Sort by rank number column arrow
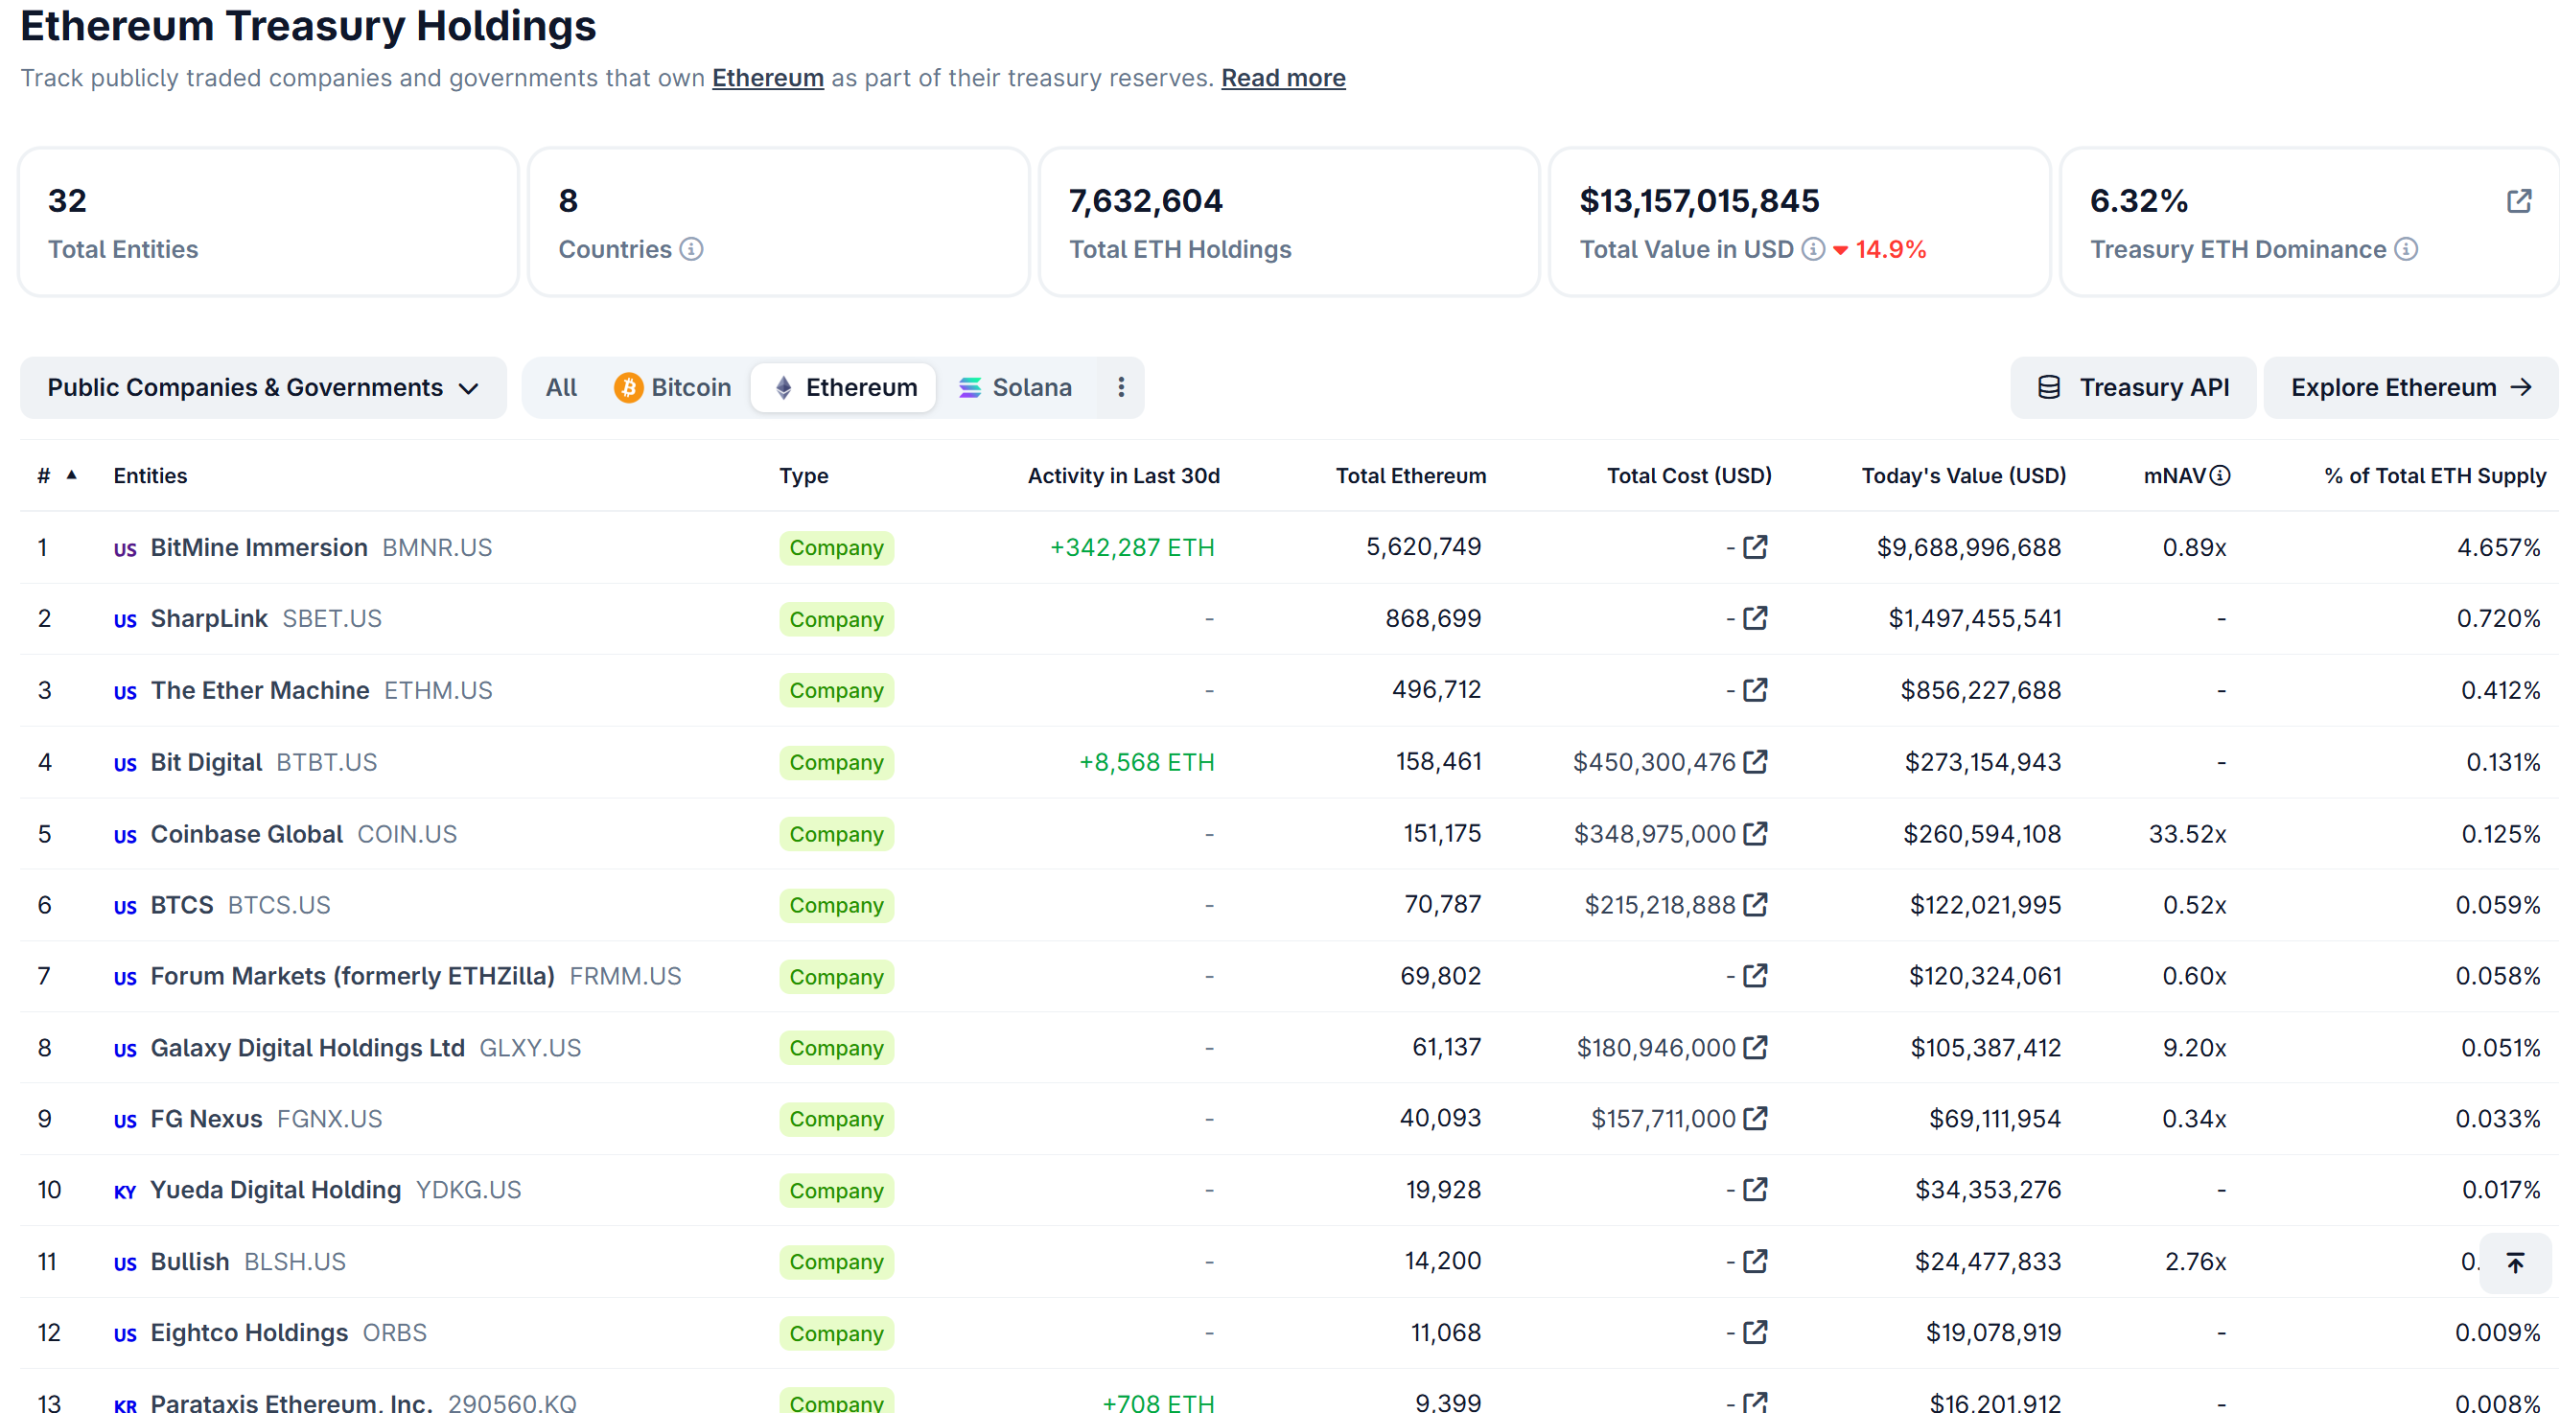Screen dimensions: 2560x1413 pos(71,475)
